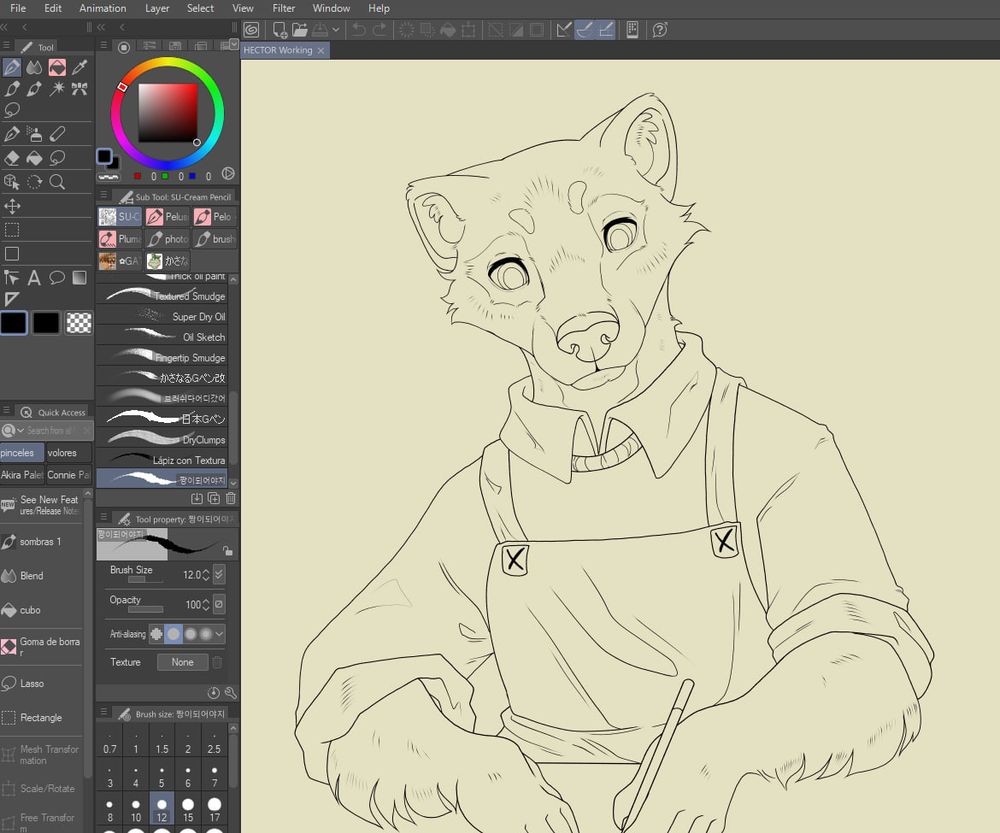Select the Airbrush spray tool
The image size is (1000, 833).
(34, 134)
